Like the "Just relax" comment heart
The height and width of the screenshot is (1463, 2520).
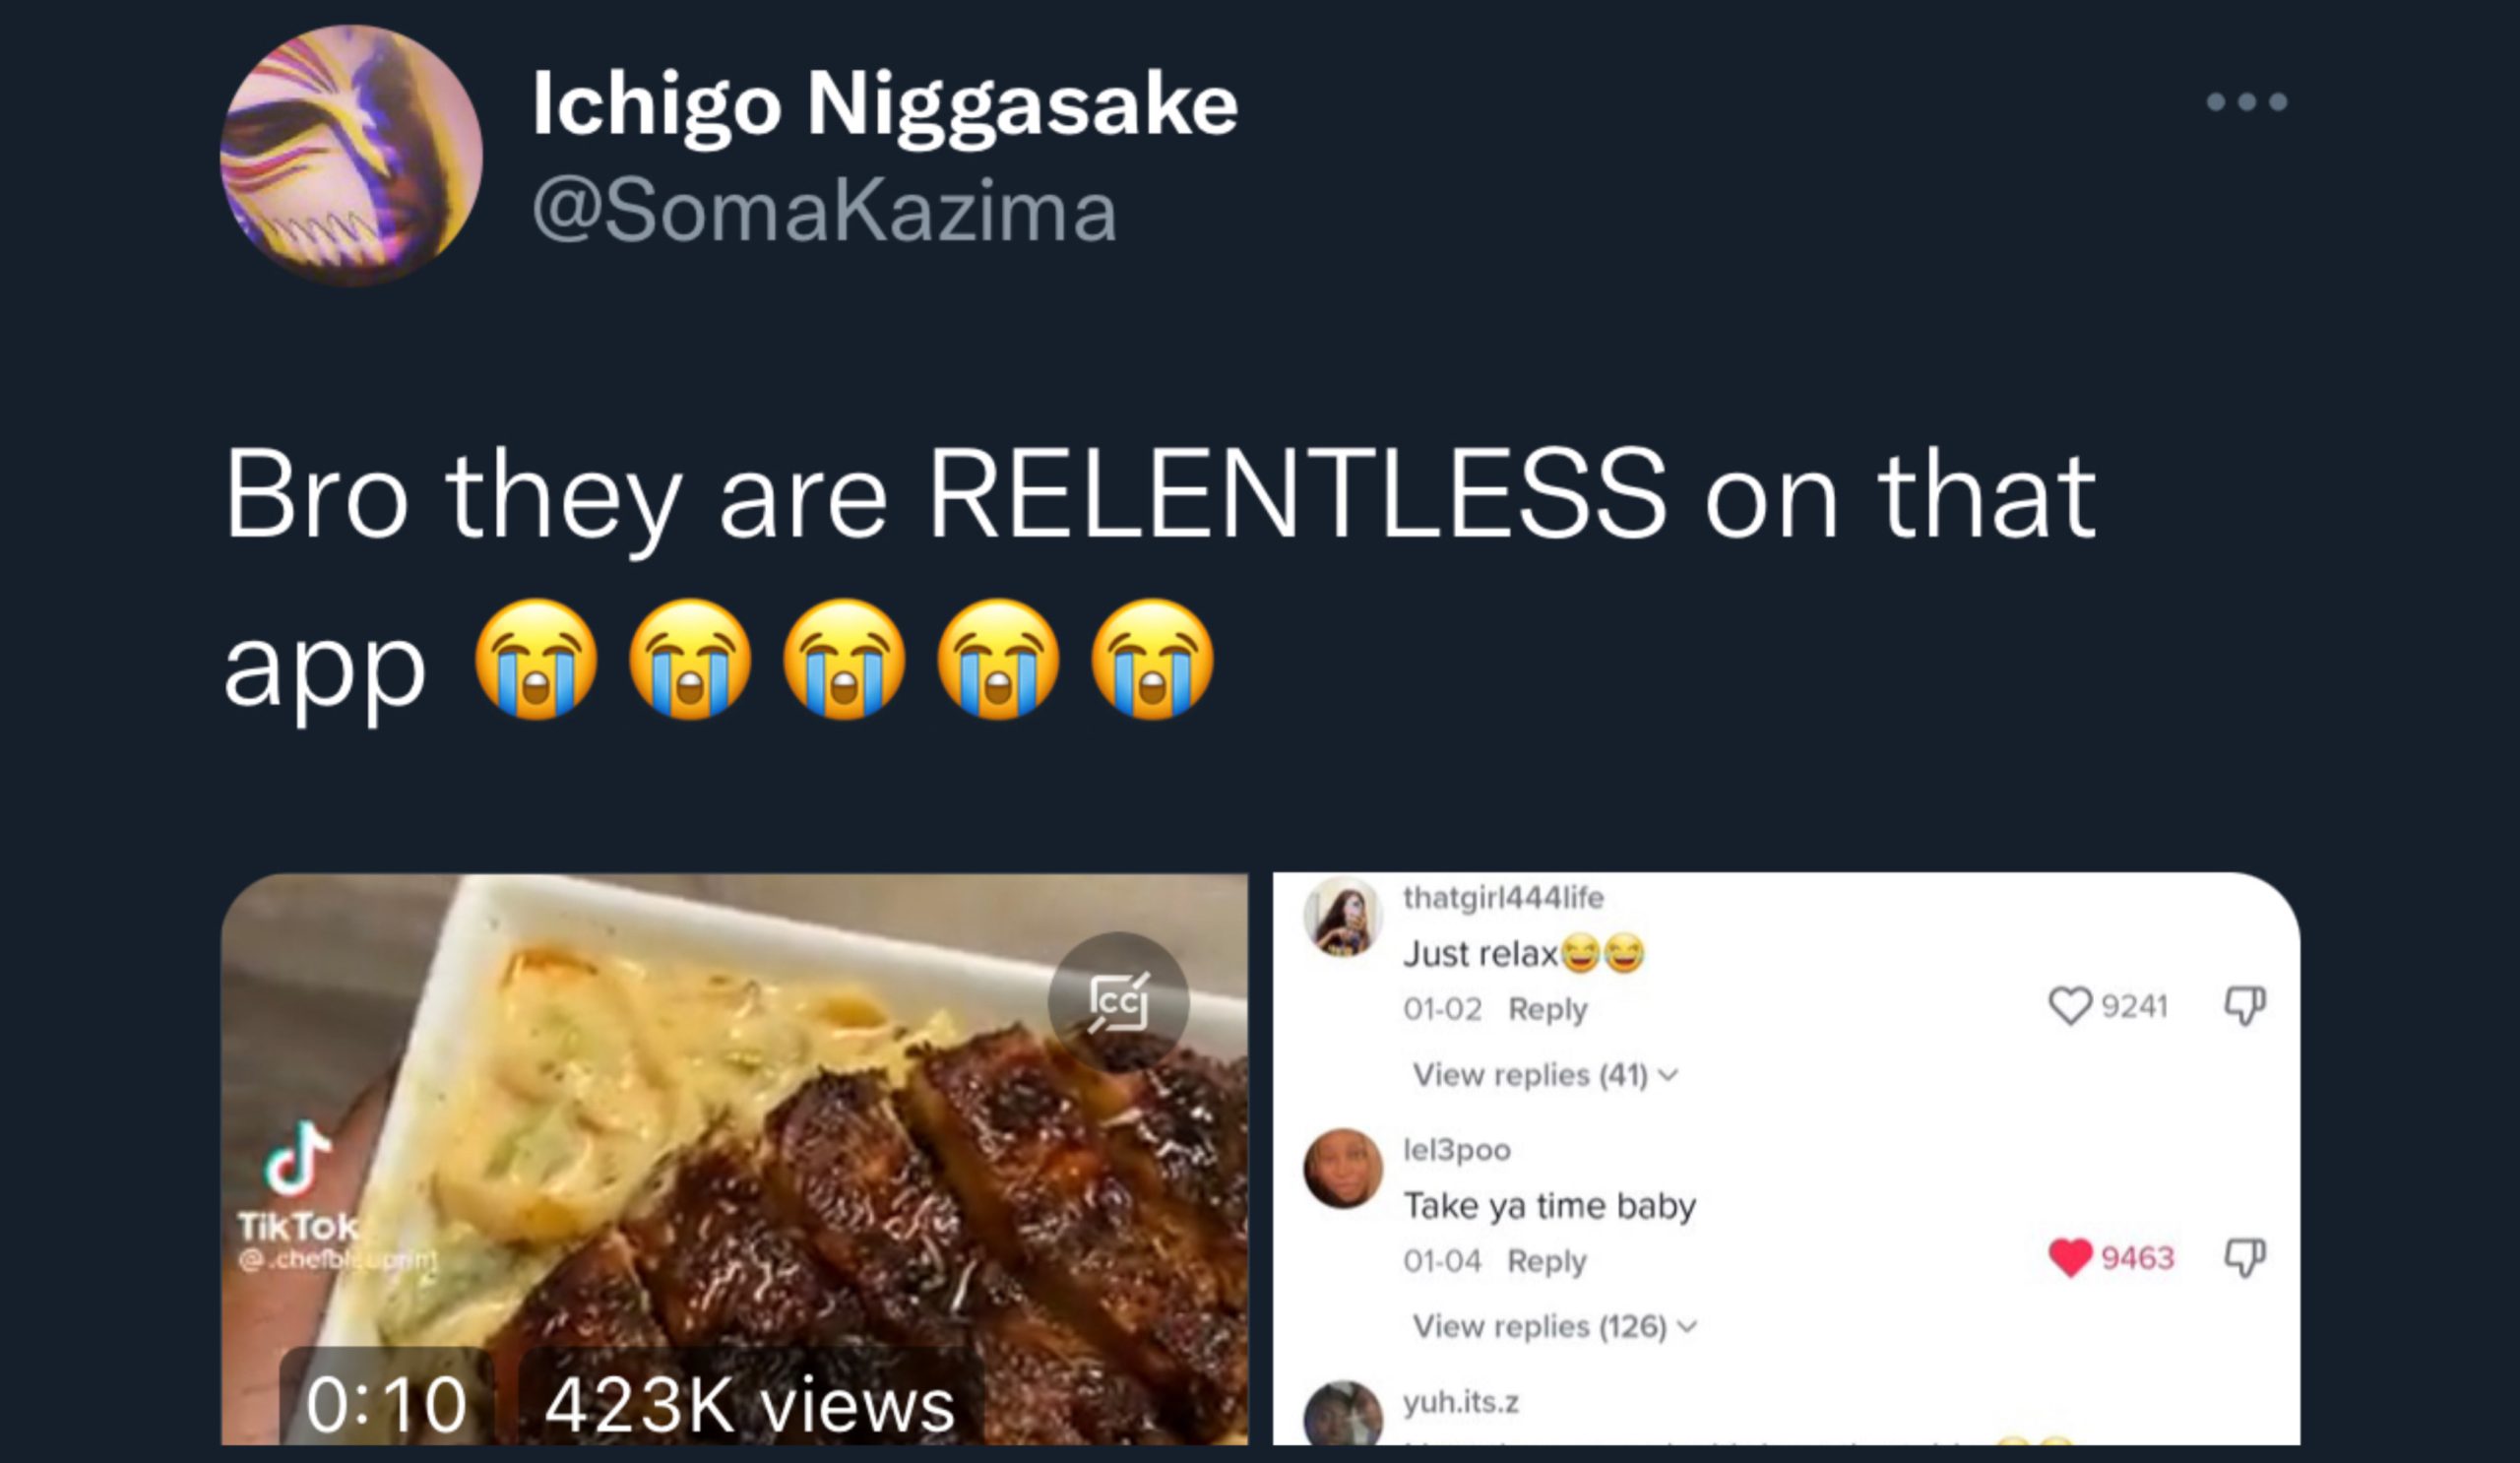(x=2069, y=1006)
